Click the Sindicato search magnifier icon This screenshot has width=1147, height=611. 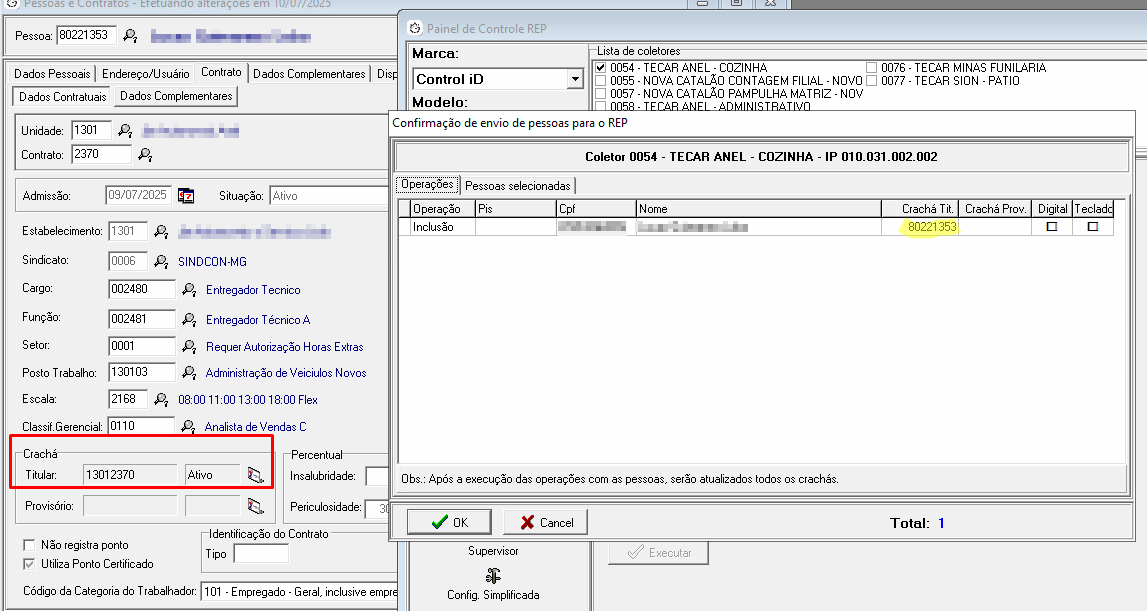coord(161,261)
